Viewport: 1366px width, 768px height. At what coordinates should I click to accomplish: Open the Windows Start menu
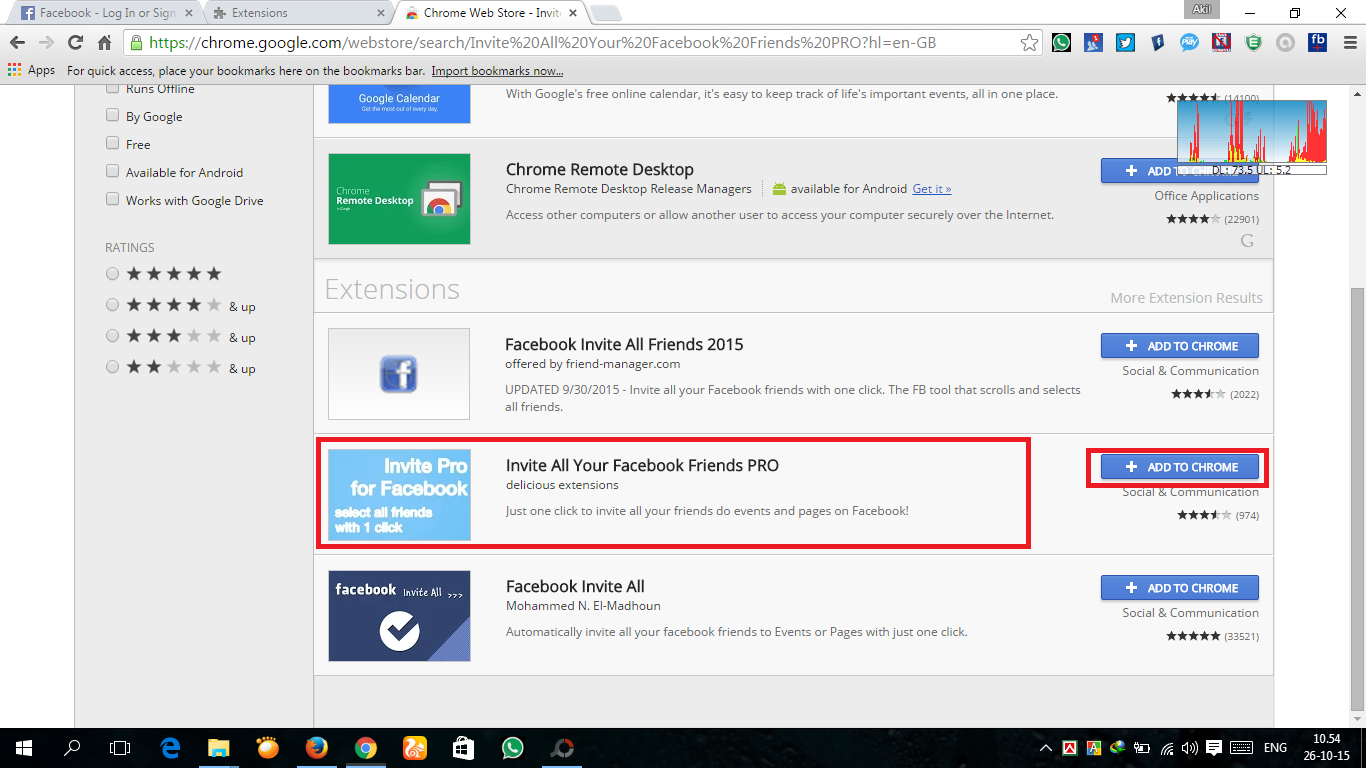tap(24, 747)
